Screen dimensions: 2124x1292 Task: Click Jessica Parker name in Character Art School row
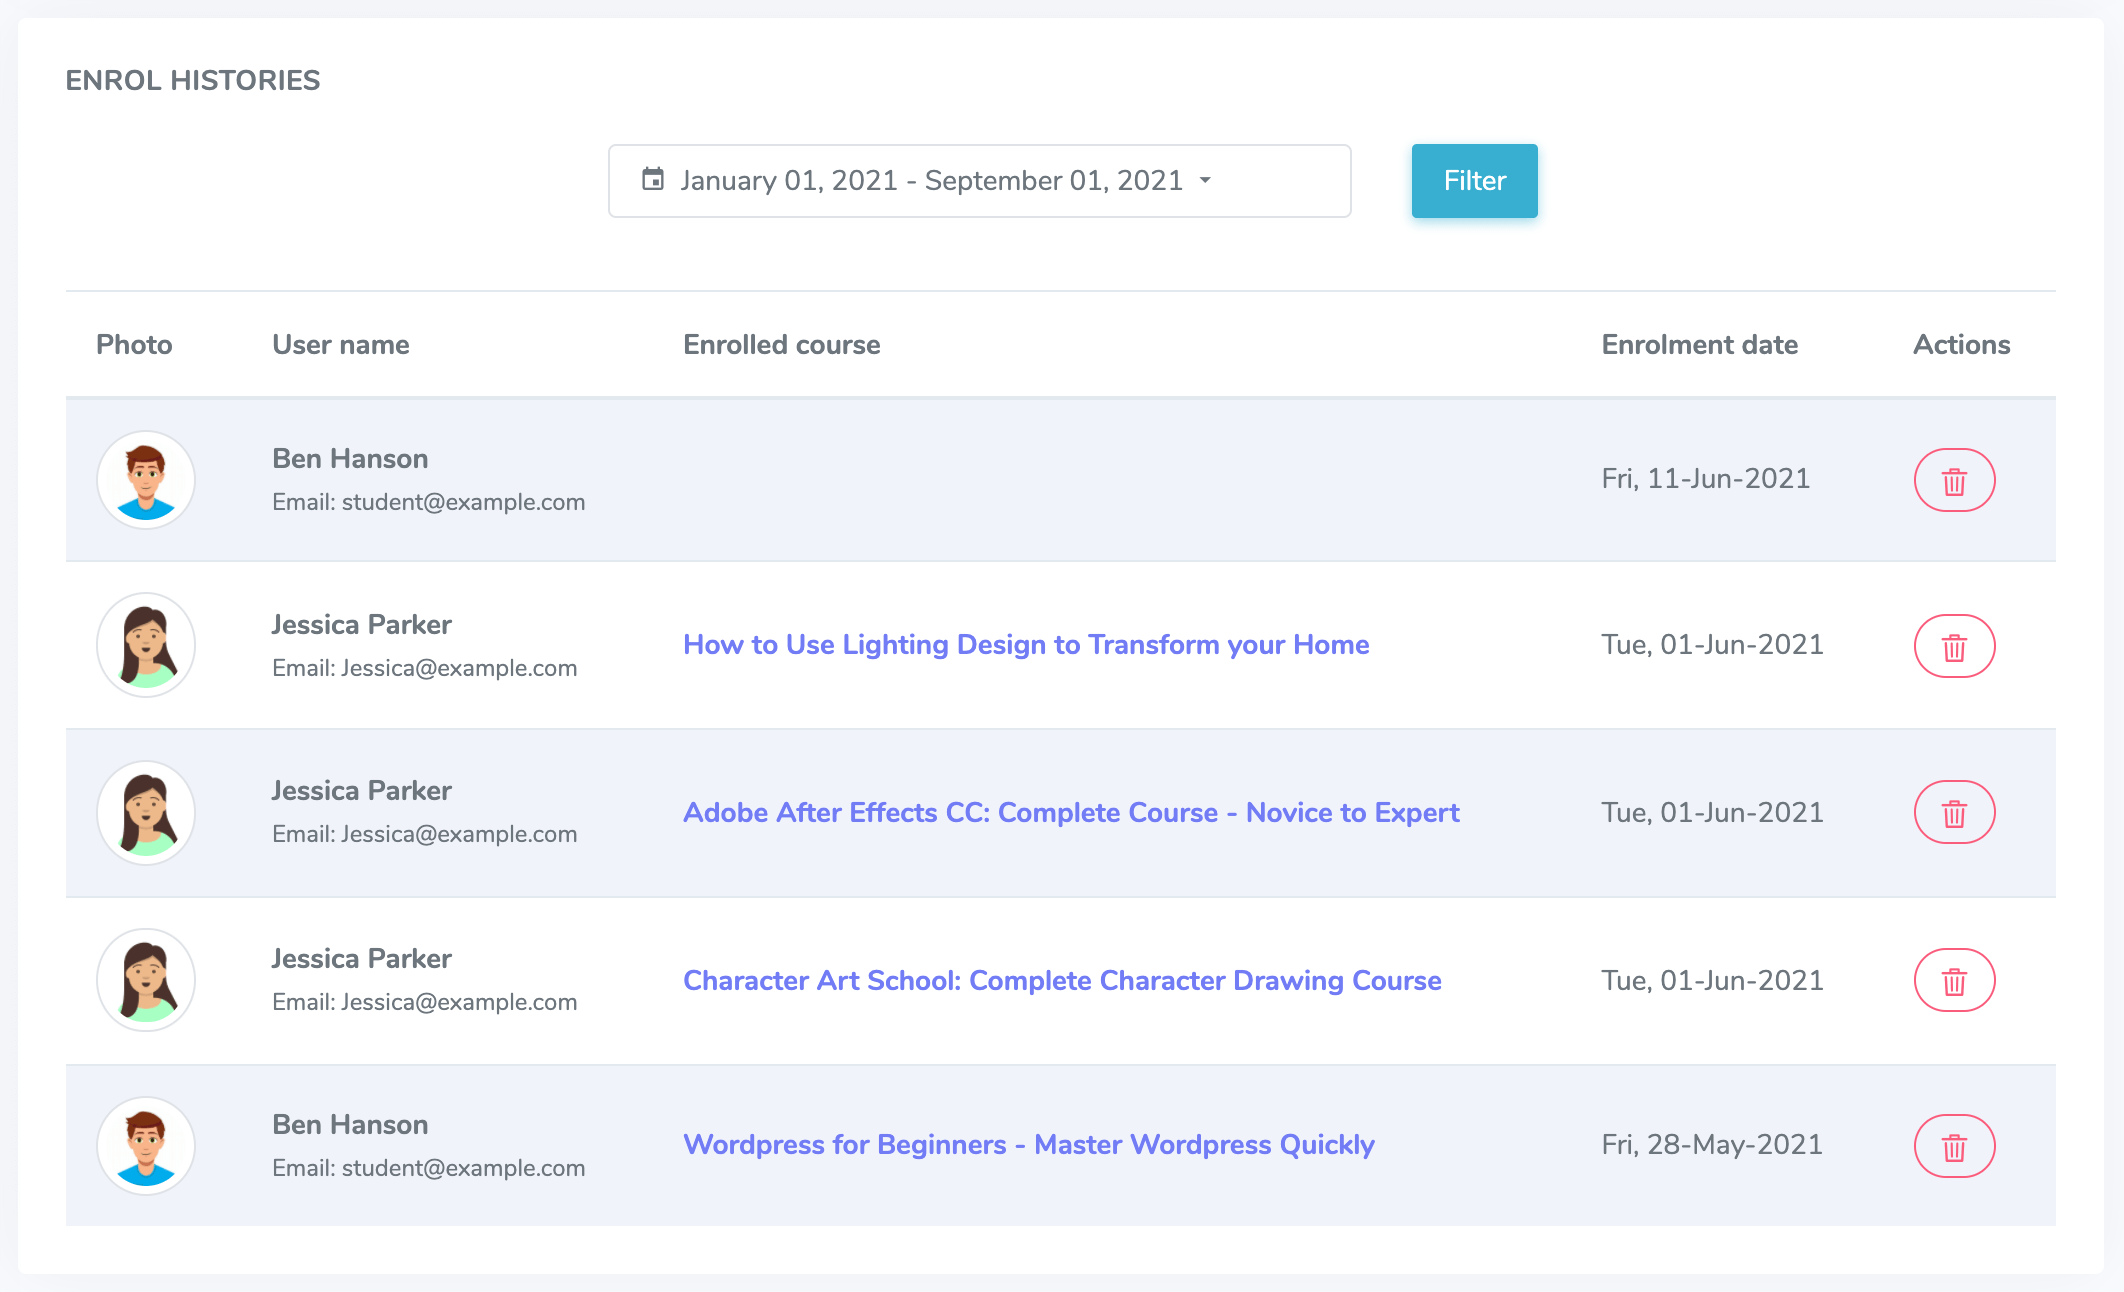point(362,959)
